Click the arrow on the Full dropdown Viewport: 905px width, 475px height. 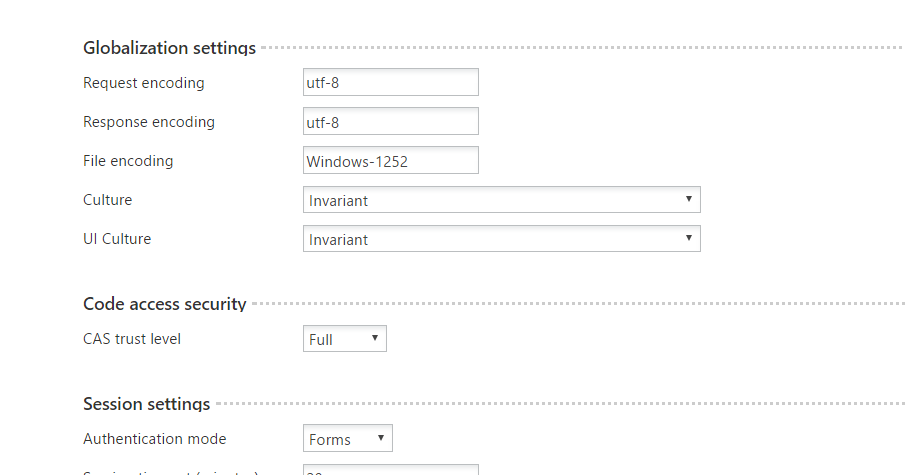(375, 339)
